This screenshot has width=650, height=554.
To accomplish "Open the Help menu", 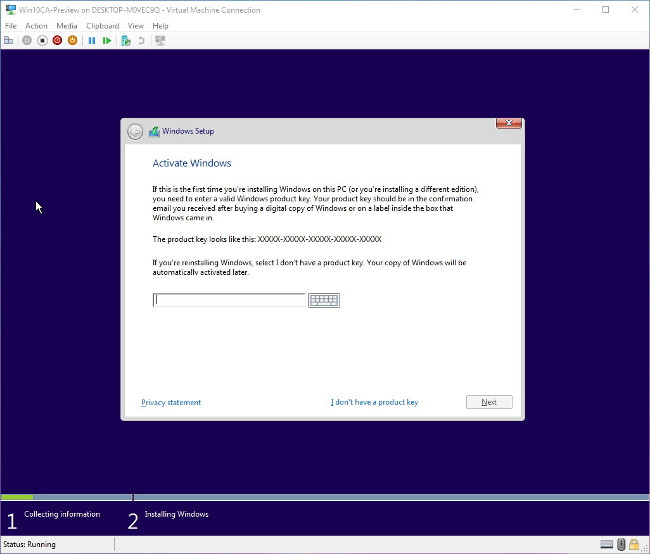I will point(160,26).
